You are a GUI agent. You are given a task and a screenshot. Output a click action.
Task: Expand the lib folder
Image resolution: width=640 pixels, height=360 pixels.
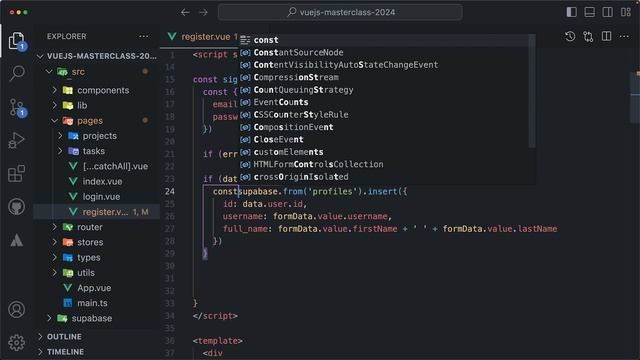[x=97, y=105]
